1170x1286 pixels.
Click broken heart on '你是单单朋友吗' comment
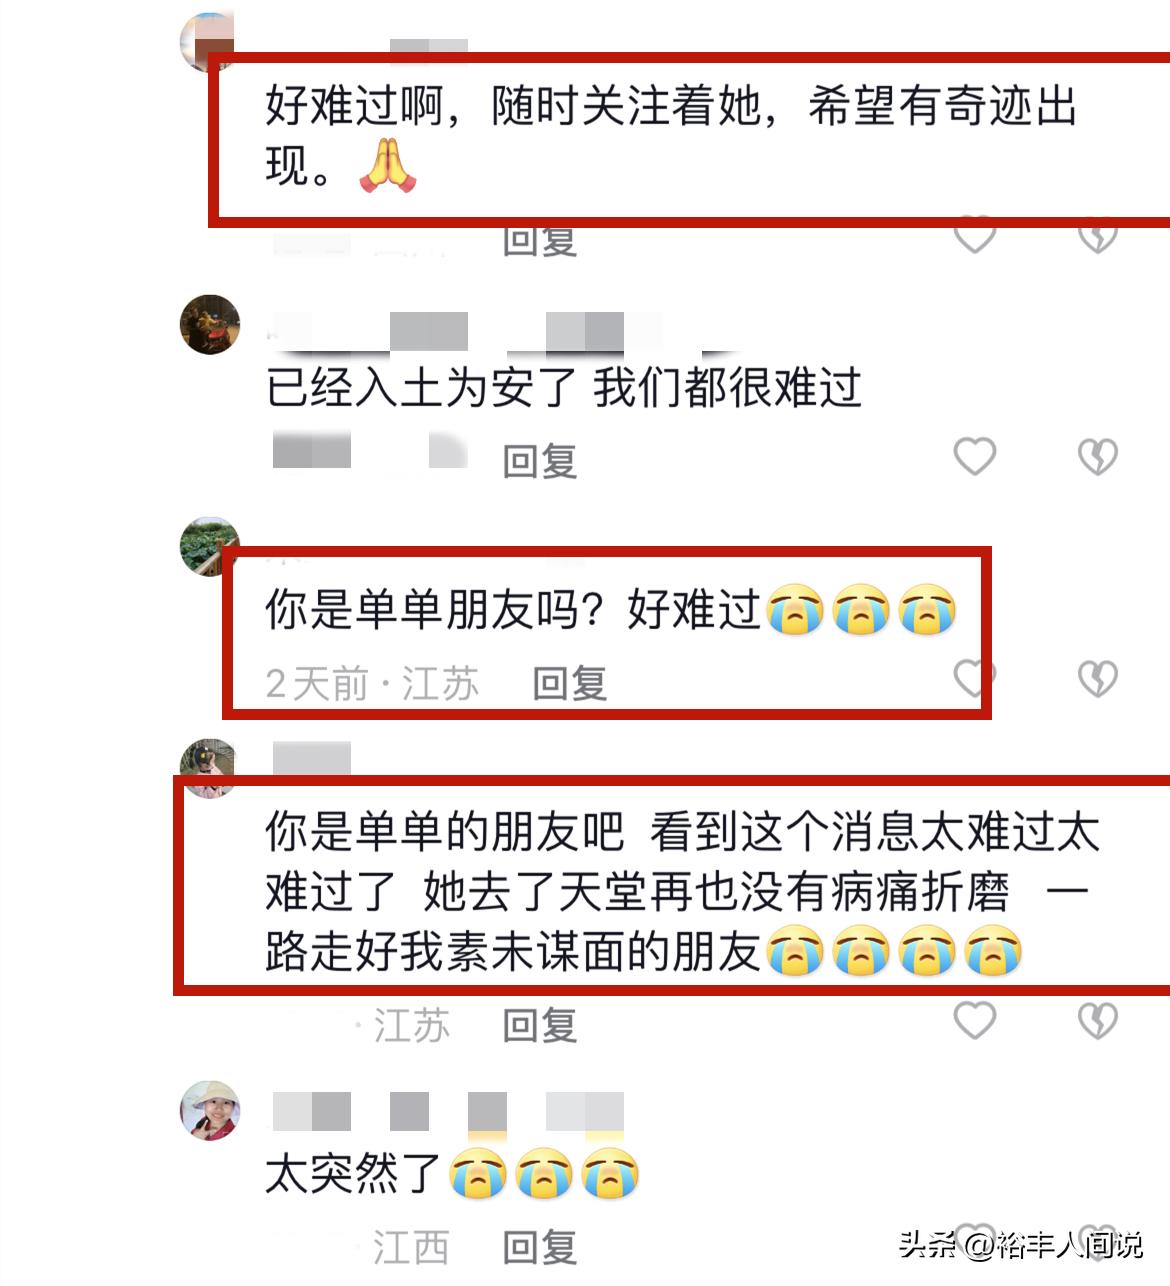tap(1097, 679)
